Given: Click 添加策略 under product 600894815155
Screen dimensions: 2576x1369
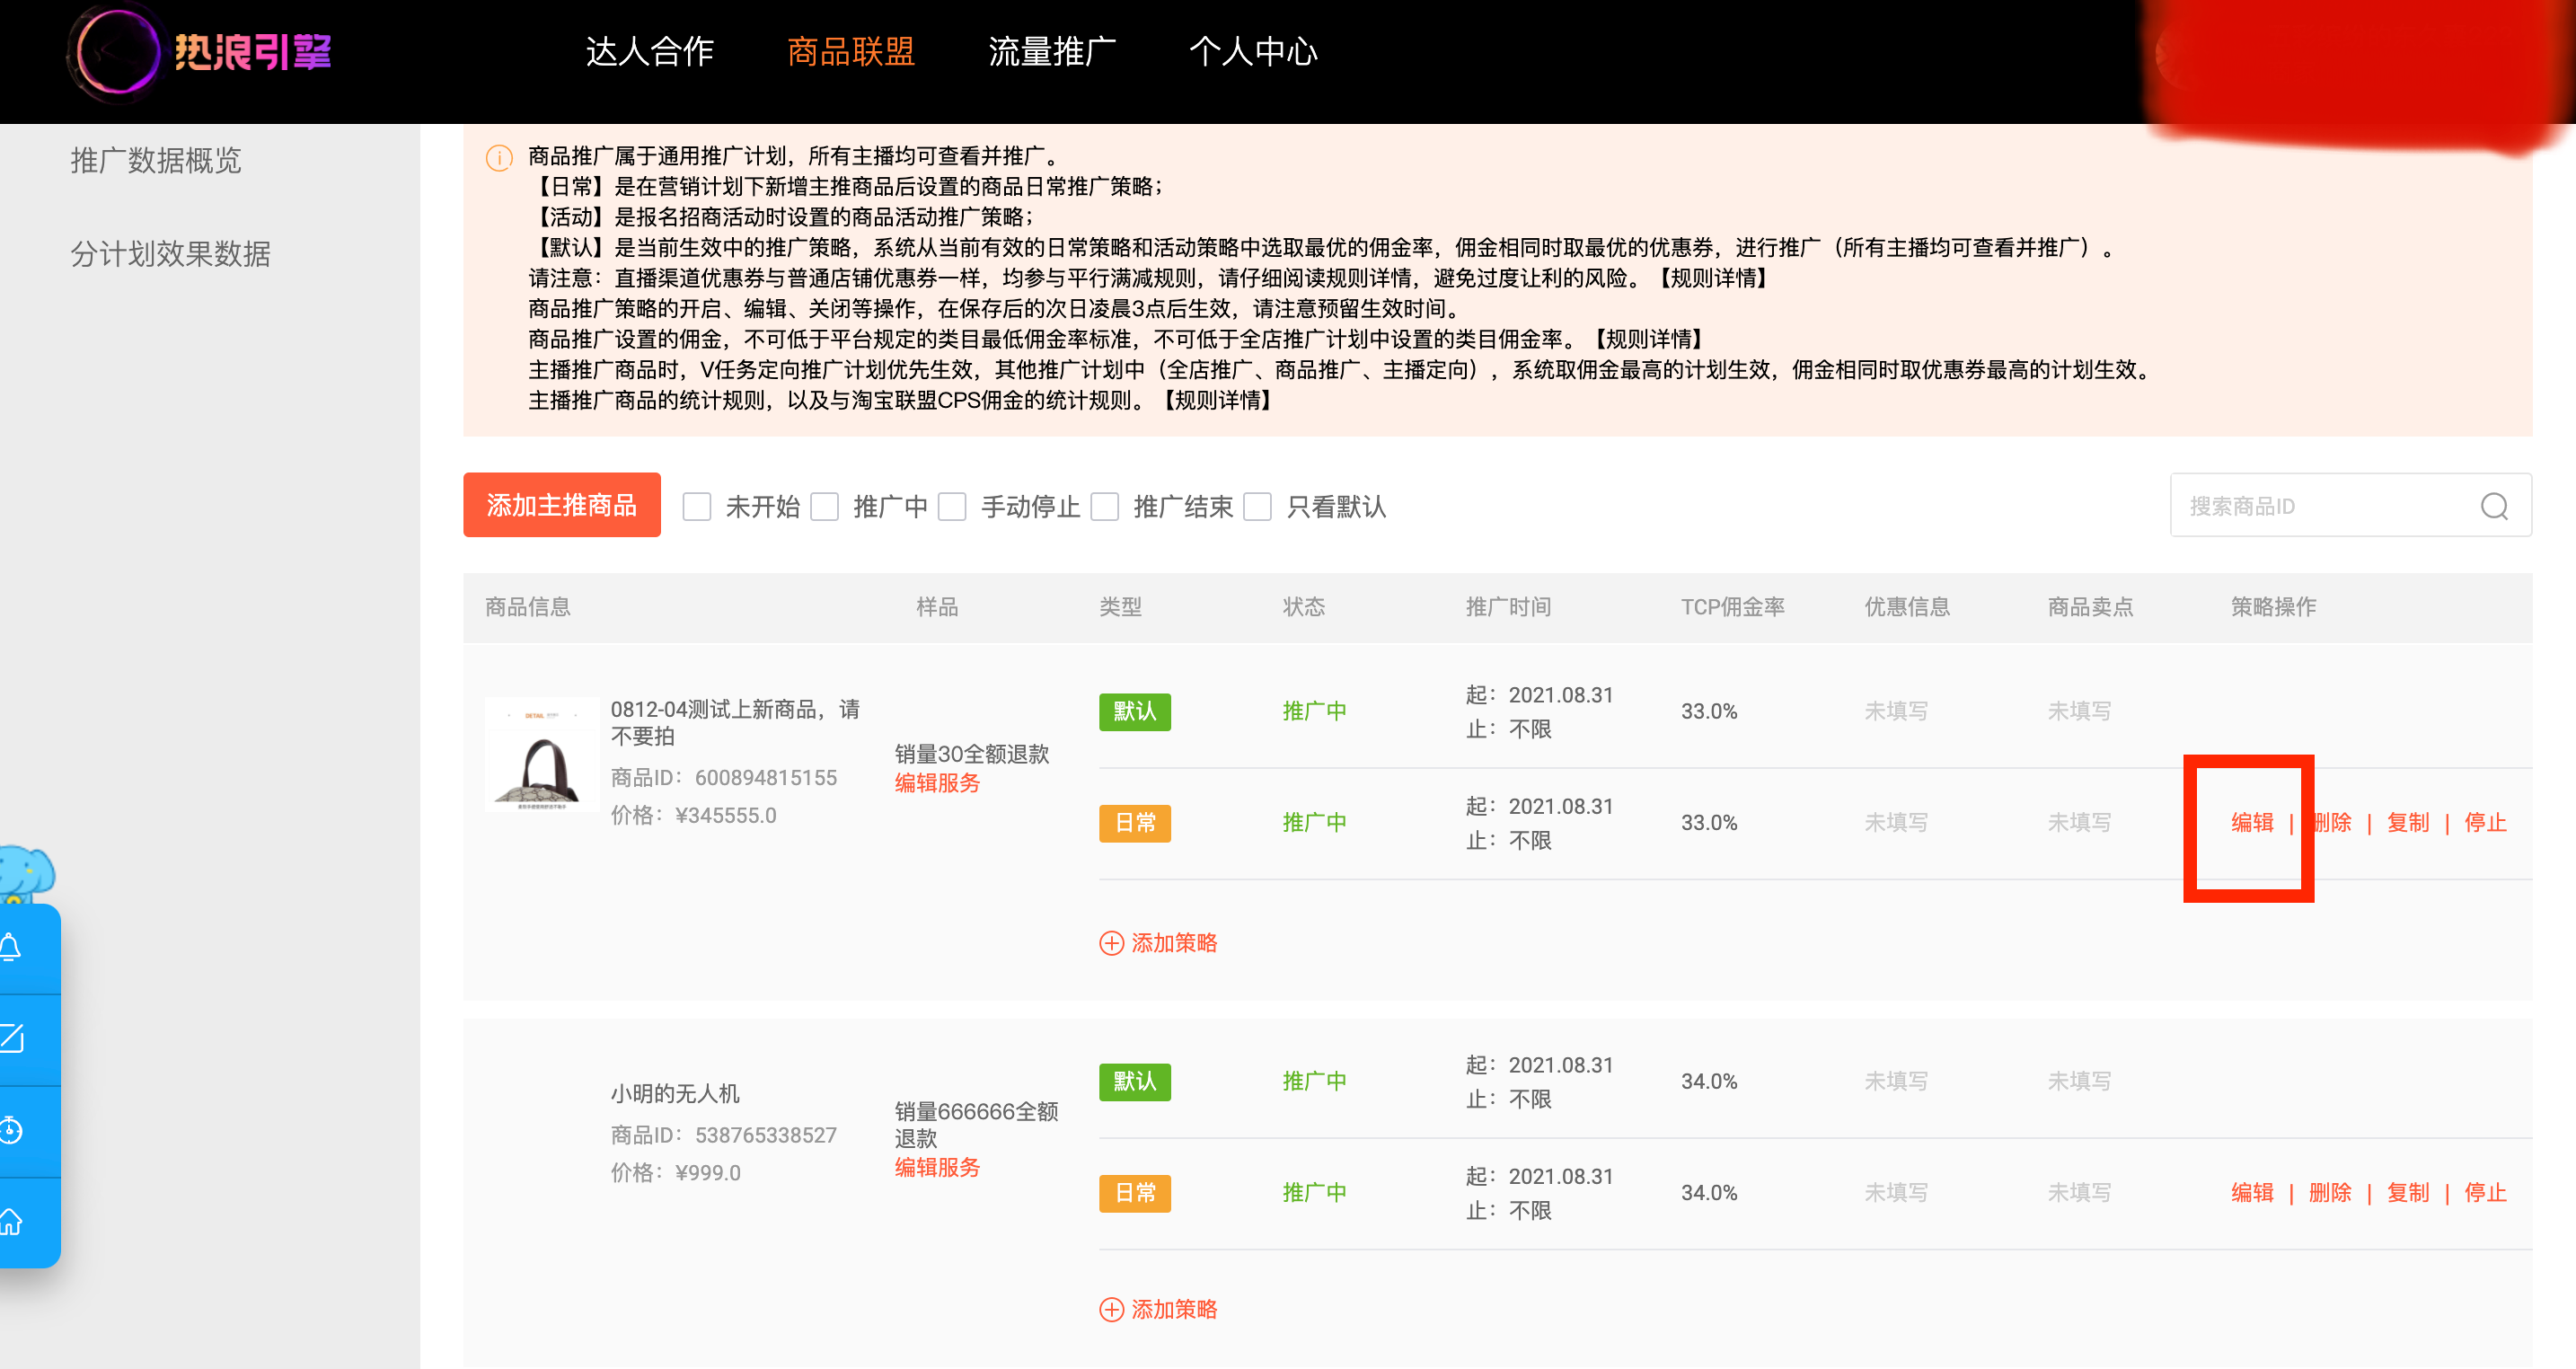Looking at the screenshot, I should point(1158,943).
